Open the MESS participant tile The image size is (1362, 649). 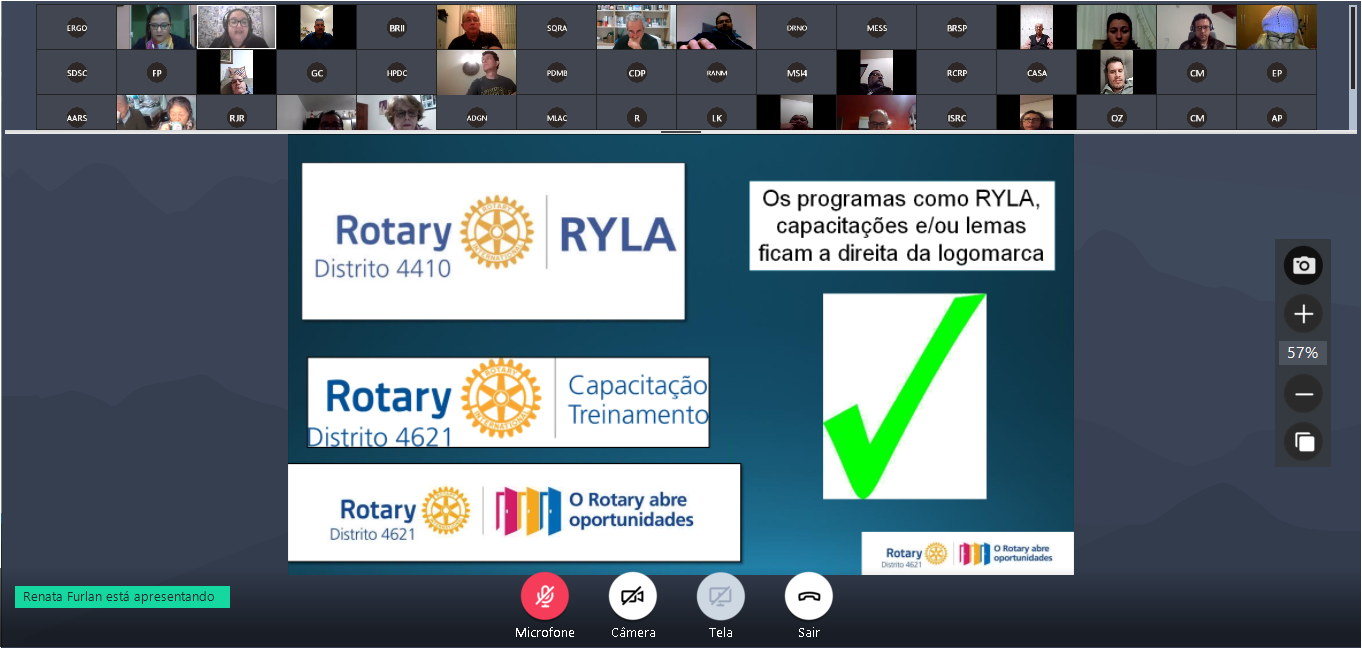877,28
